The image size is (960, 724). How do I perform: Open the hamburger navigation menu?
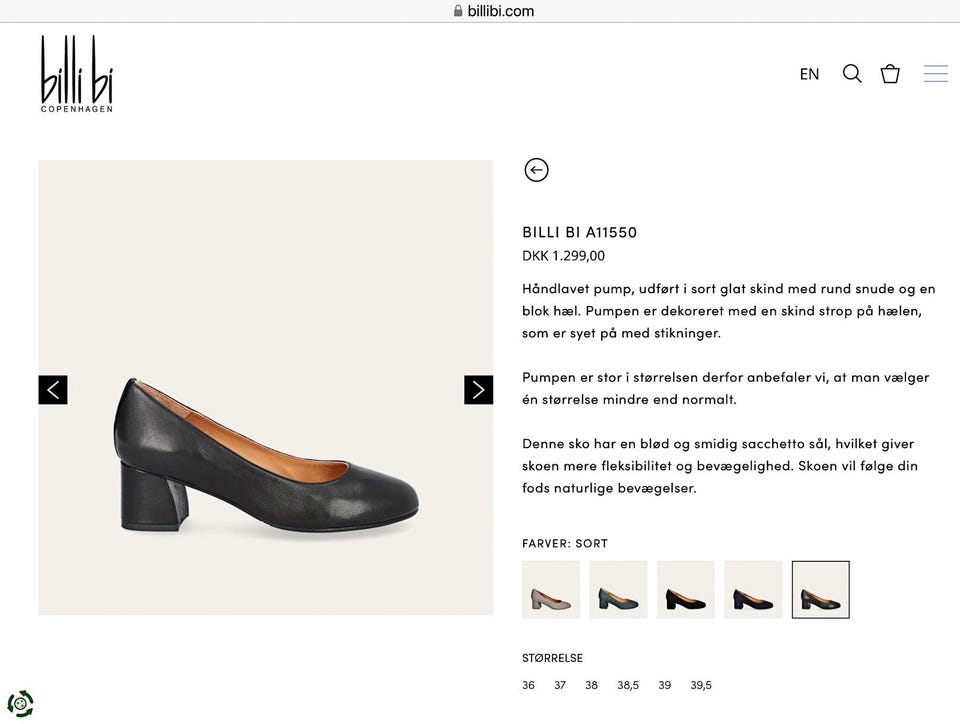point(935,74)
